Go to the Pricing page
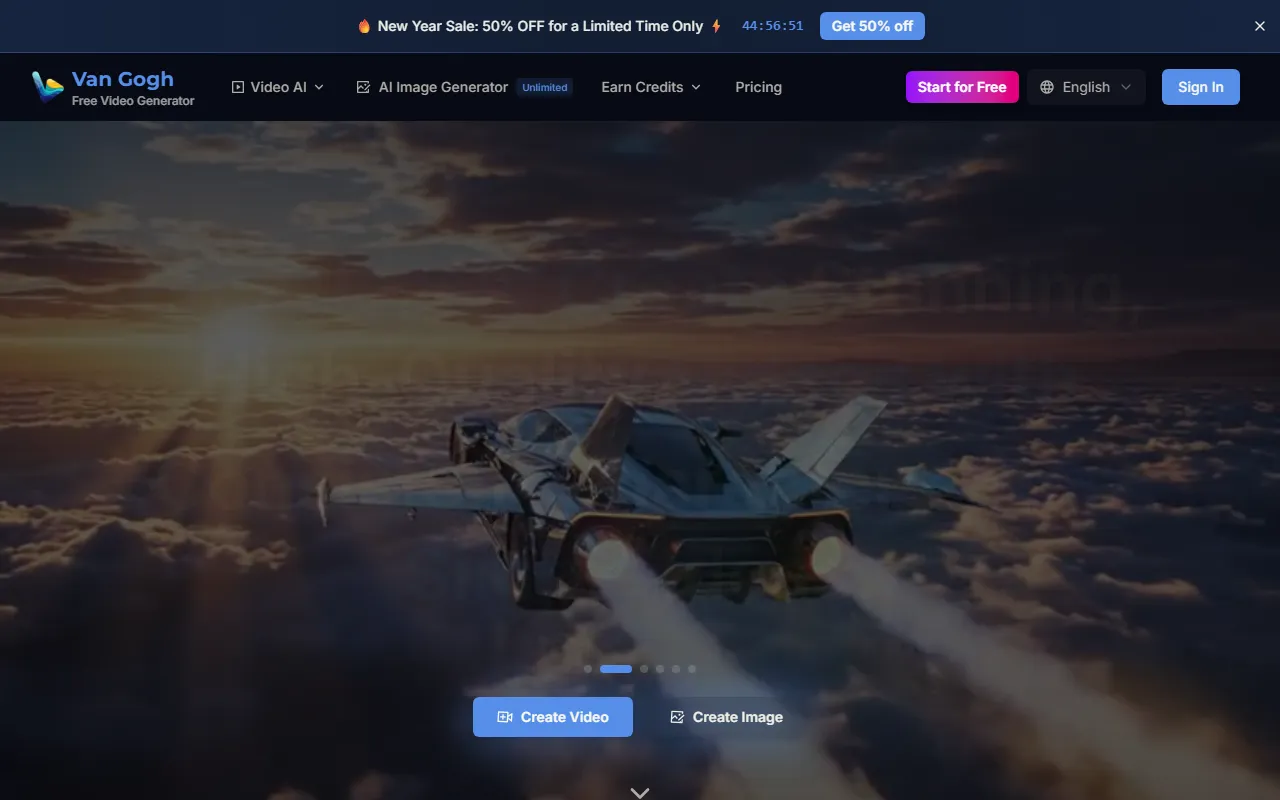The image size is (1280, 800). pyautogui.click(x=758, y=87)
